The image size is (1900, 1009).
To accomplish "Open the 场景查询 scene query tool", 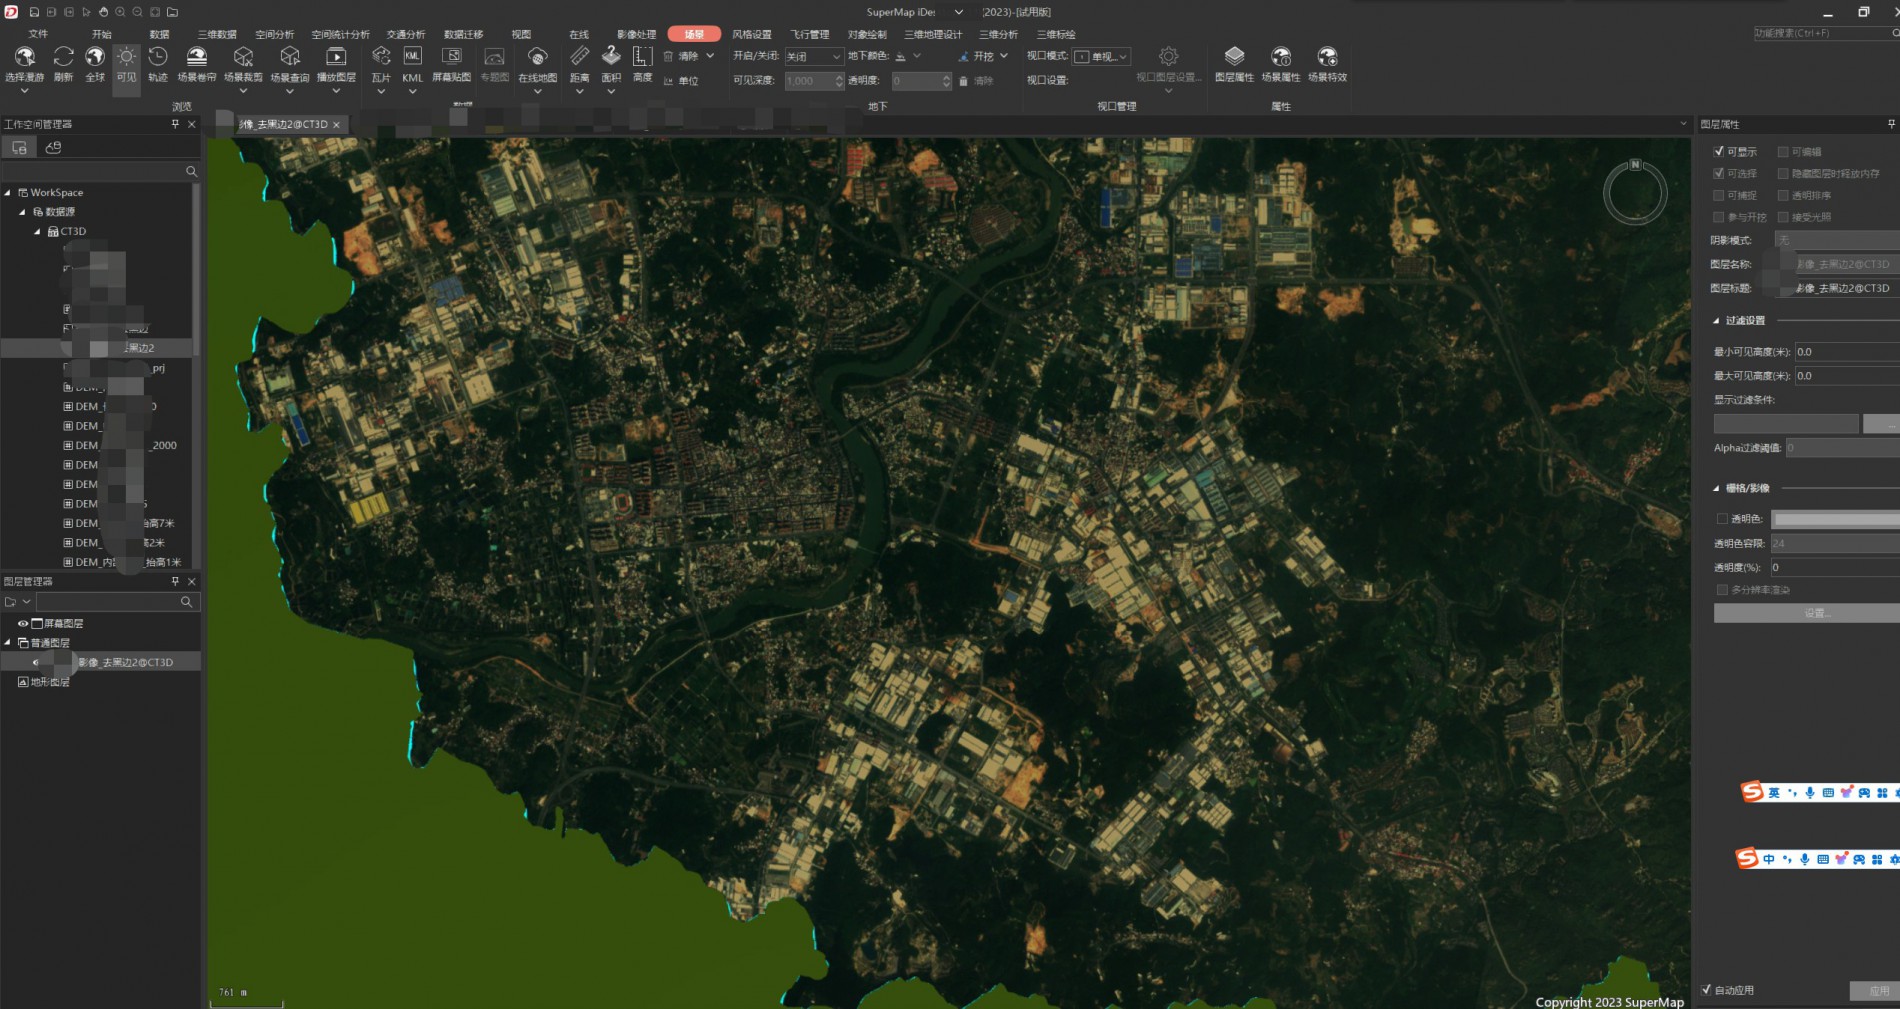I will (x=290, y=65).
